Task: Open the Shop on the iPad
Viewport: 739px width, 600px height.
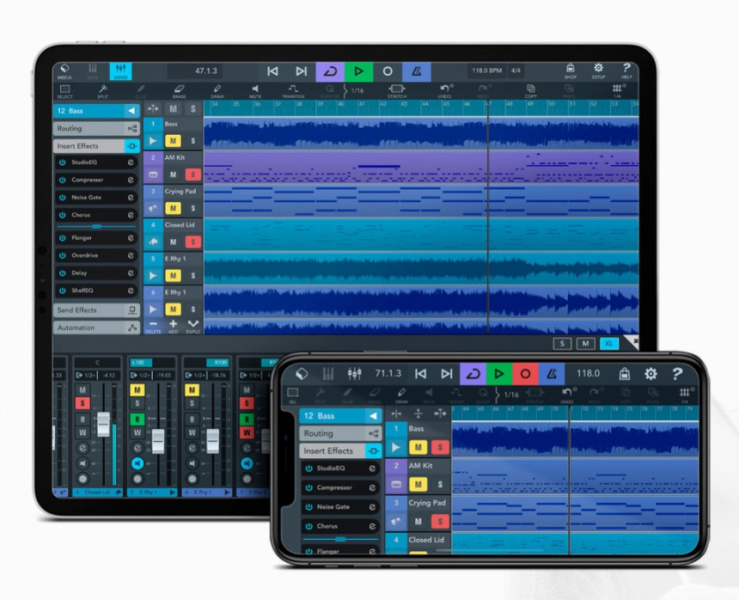Action: [570, 71]
